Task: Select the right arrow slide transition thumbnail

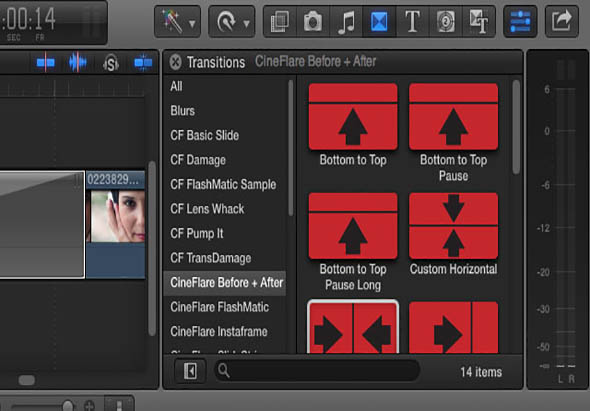Action: coord(453,327)
